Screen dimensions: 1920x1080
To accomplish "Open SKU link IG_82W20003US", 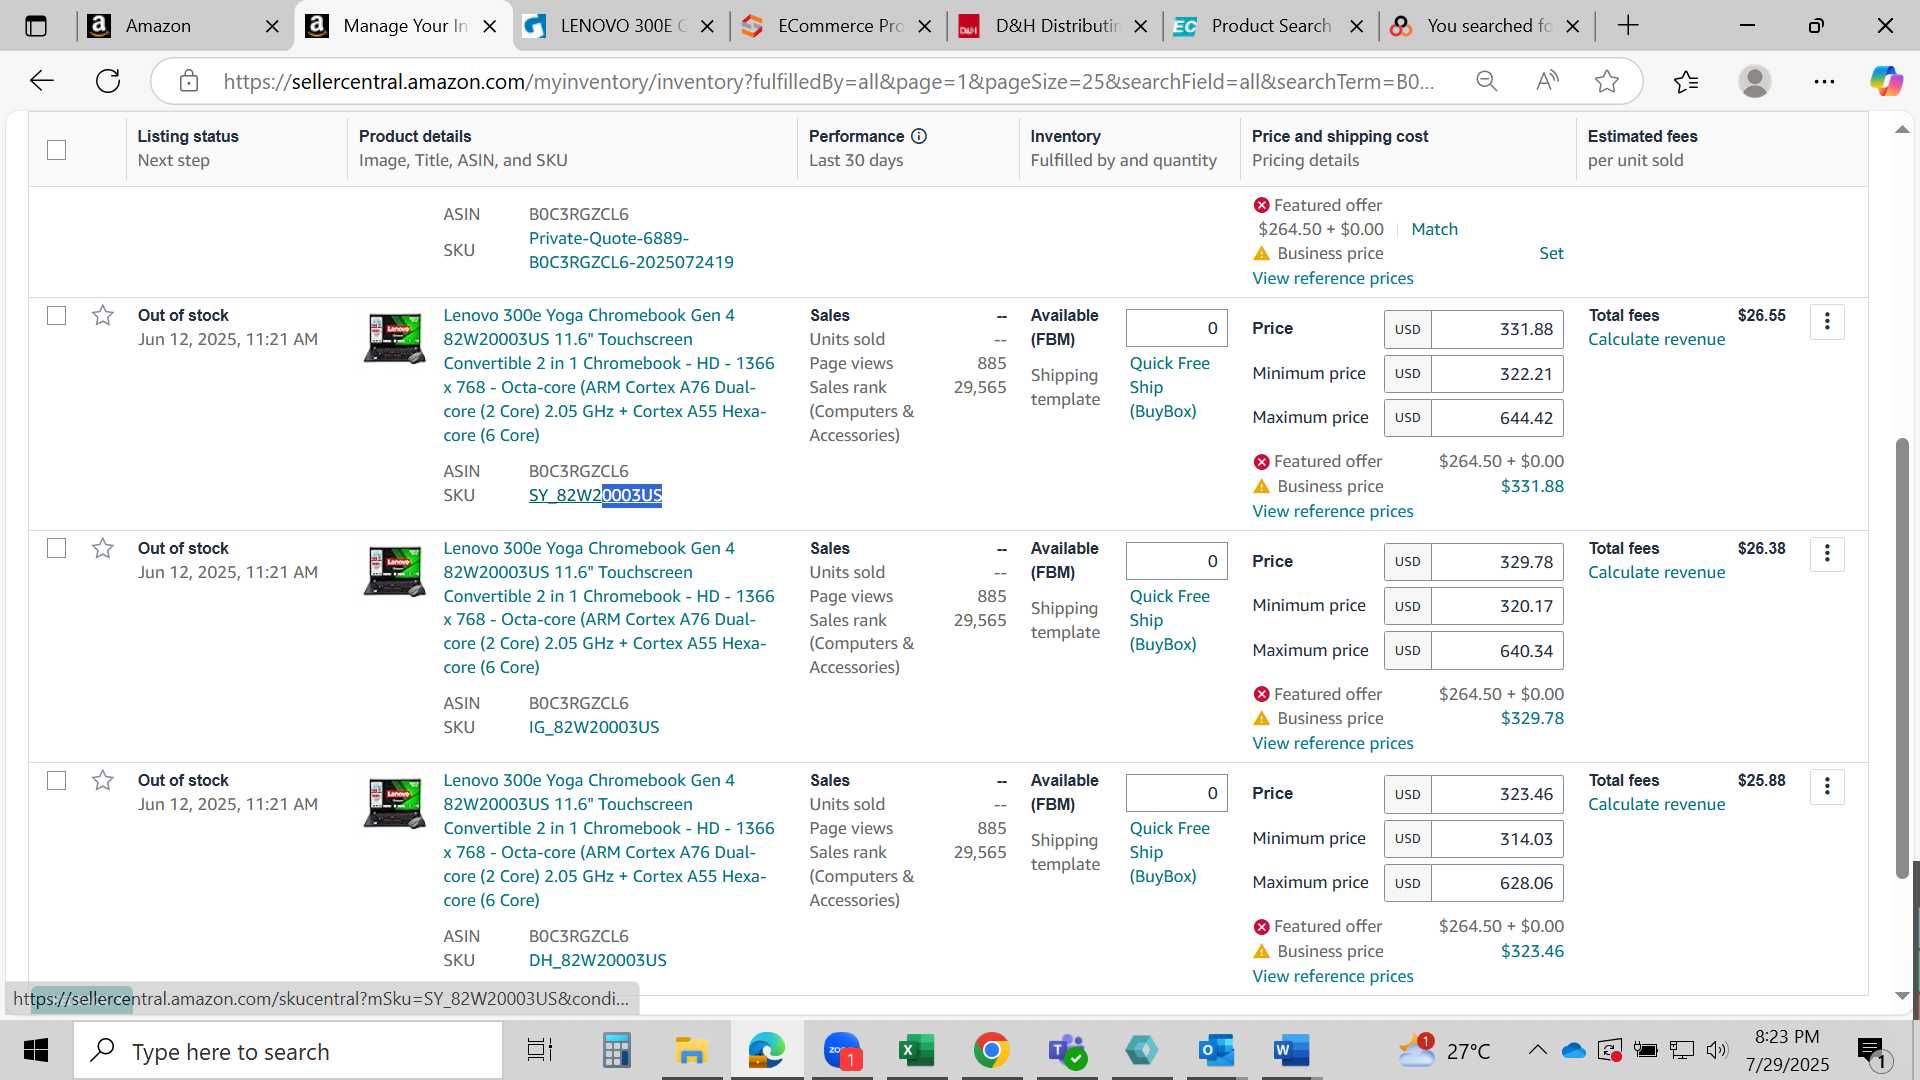I will click(x=594, y=728).
